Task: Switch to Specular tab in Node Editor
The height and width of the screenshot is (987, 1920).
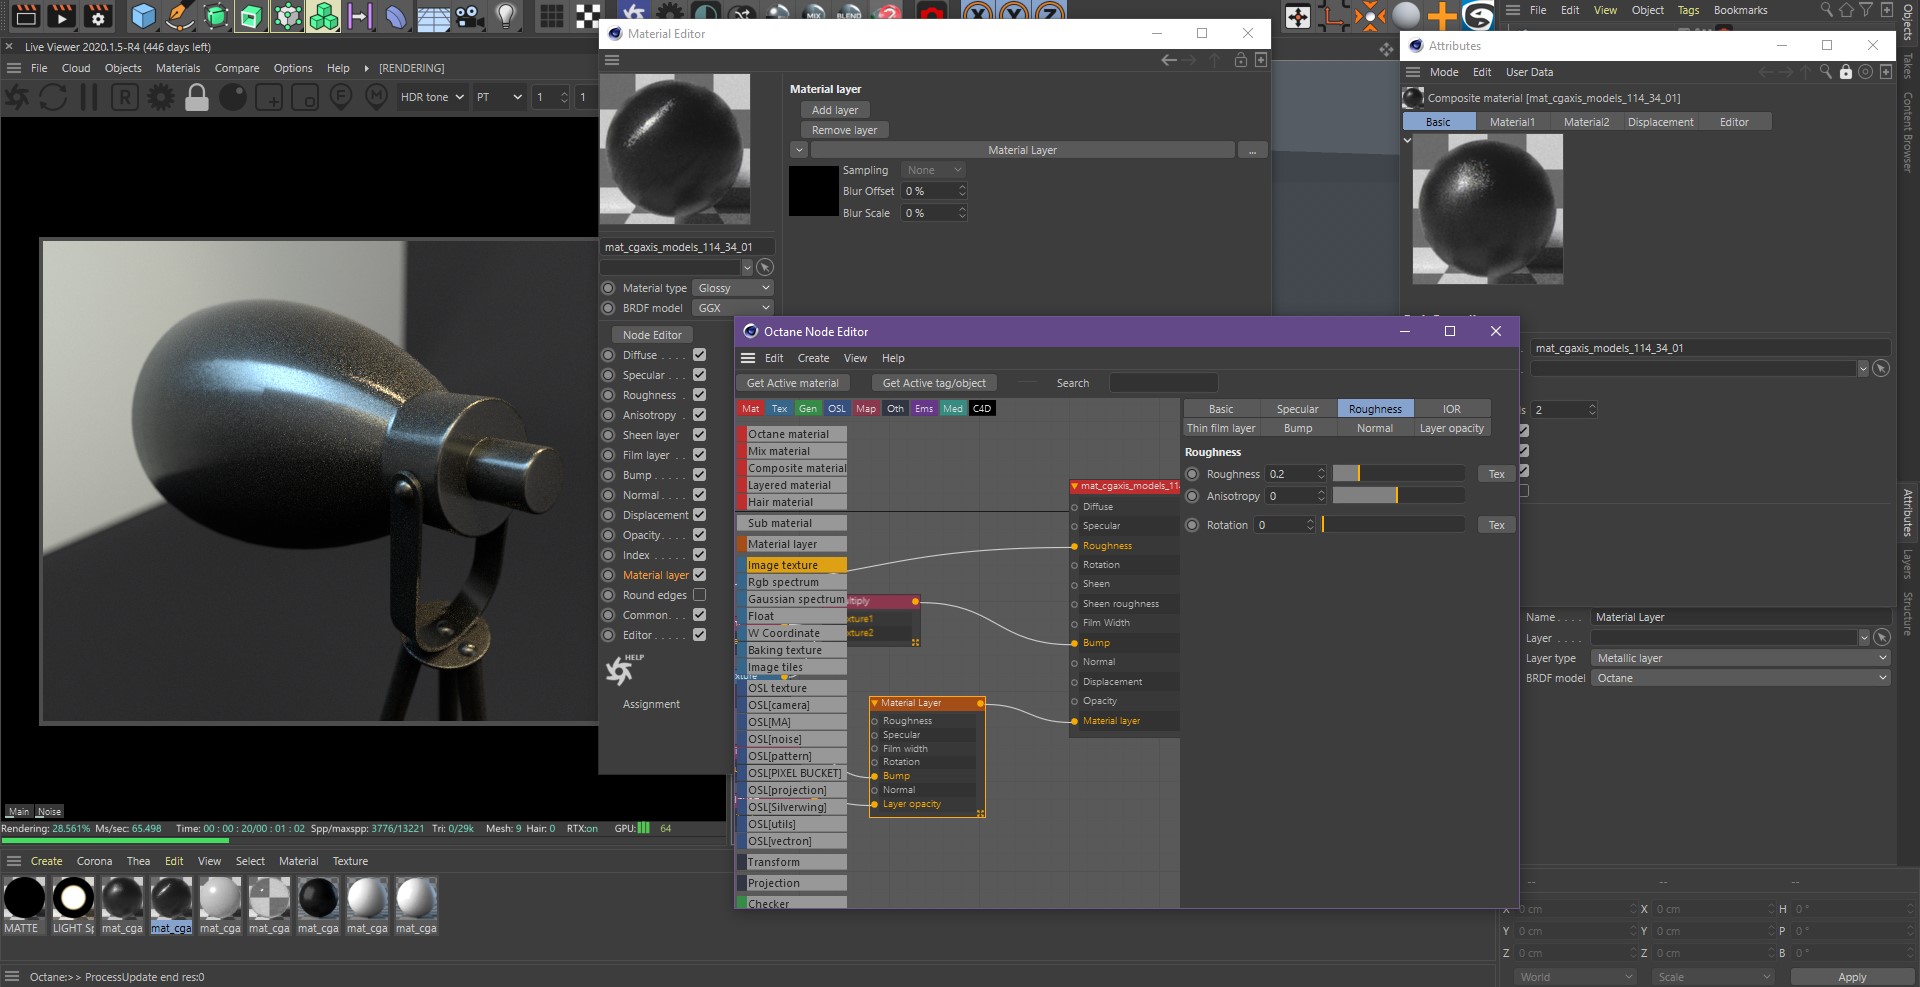Action: coord(1297,409)
